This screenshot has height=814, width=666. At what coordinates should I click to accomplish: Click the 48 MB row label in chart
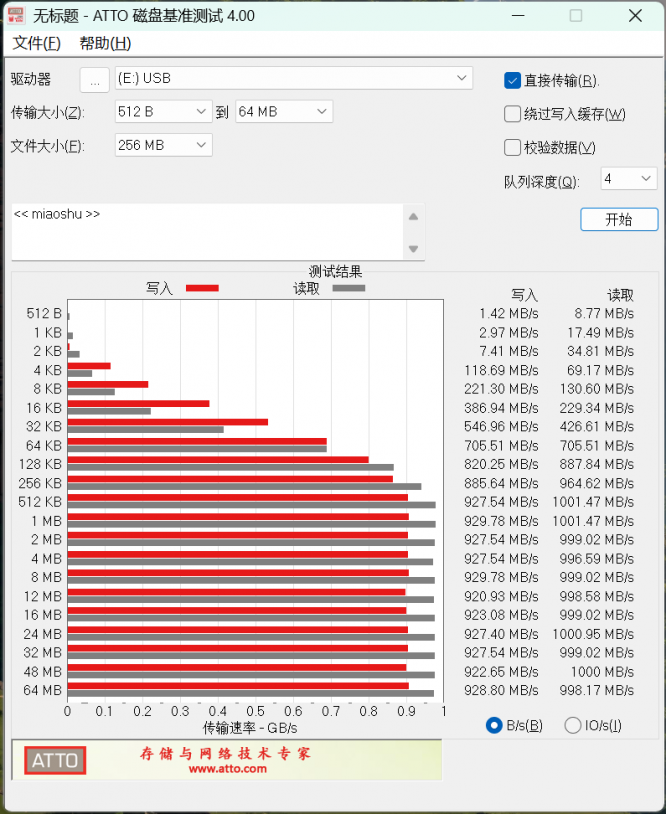(43, 672)
